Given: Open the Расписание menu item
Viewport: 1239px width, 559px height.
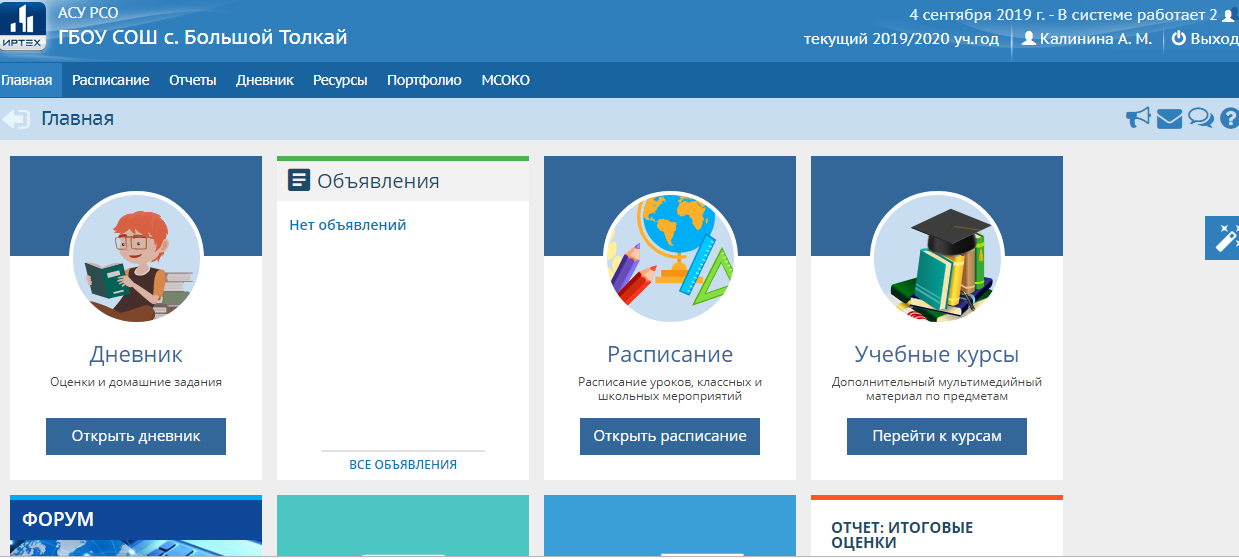Looking at the screenshot, I should pyautogui.click(x=111, y=80).
